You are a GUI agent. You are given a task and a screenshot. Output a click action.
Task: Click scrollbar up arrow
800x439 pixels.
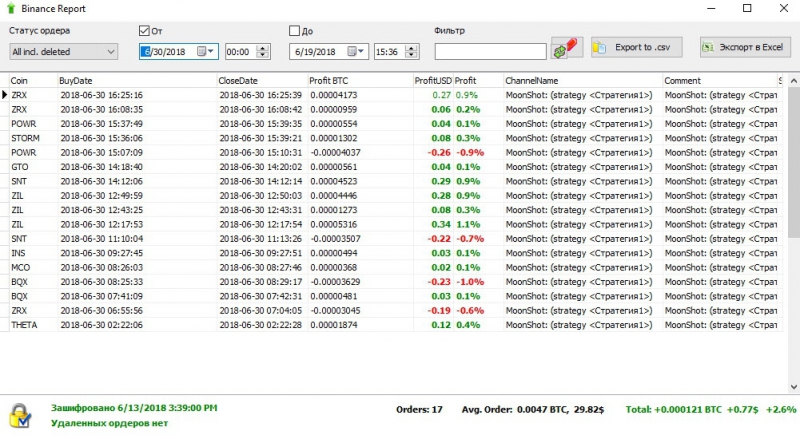pyautogui.click(x=793, y=81)
